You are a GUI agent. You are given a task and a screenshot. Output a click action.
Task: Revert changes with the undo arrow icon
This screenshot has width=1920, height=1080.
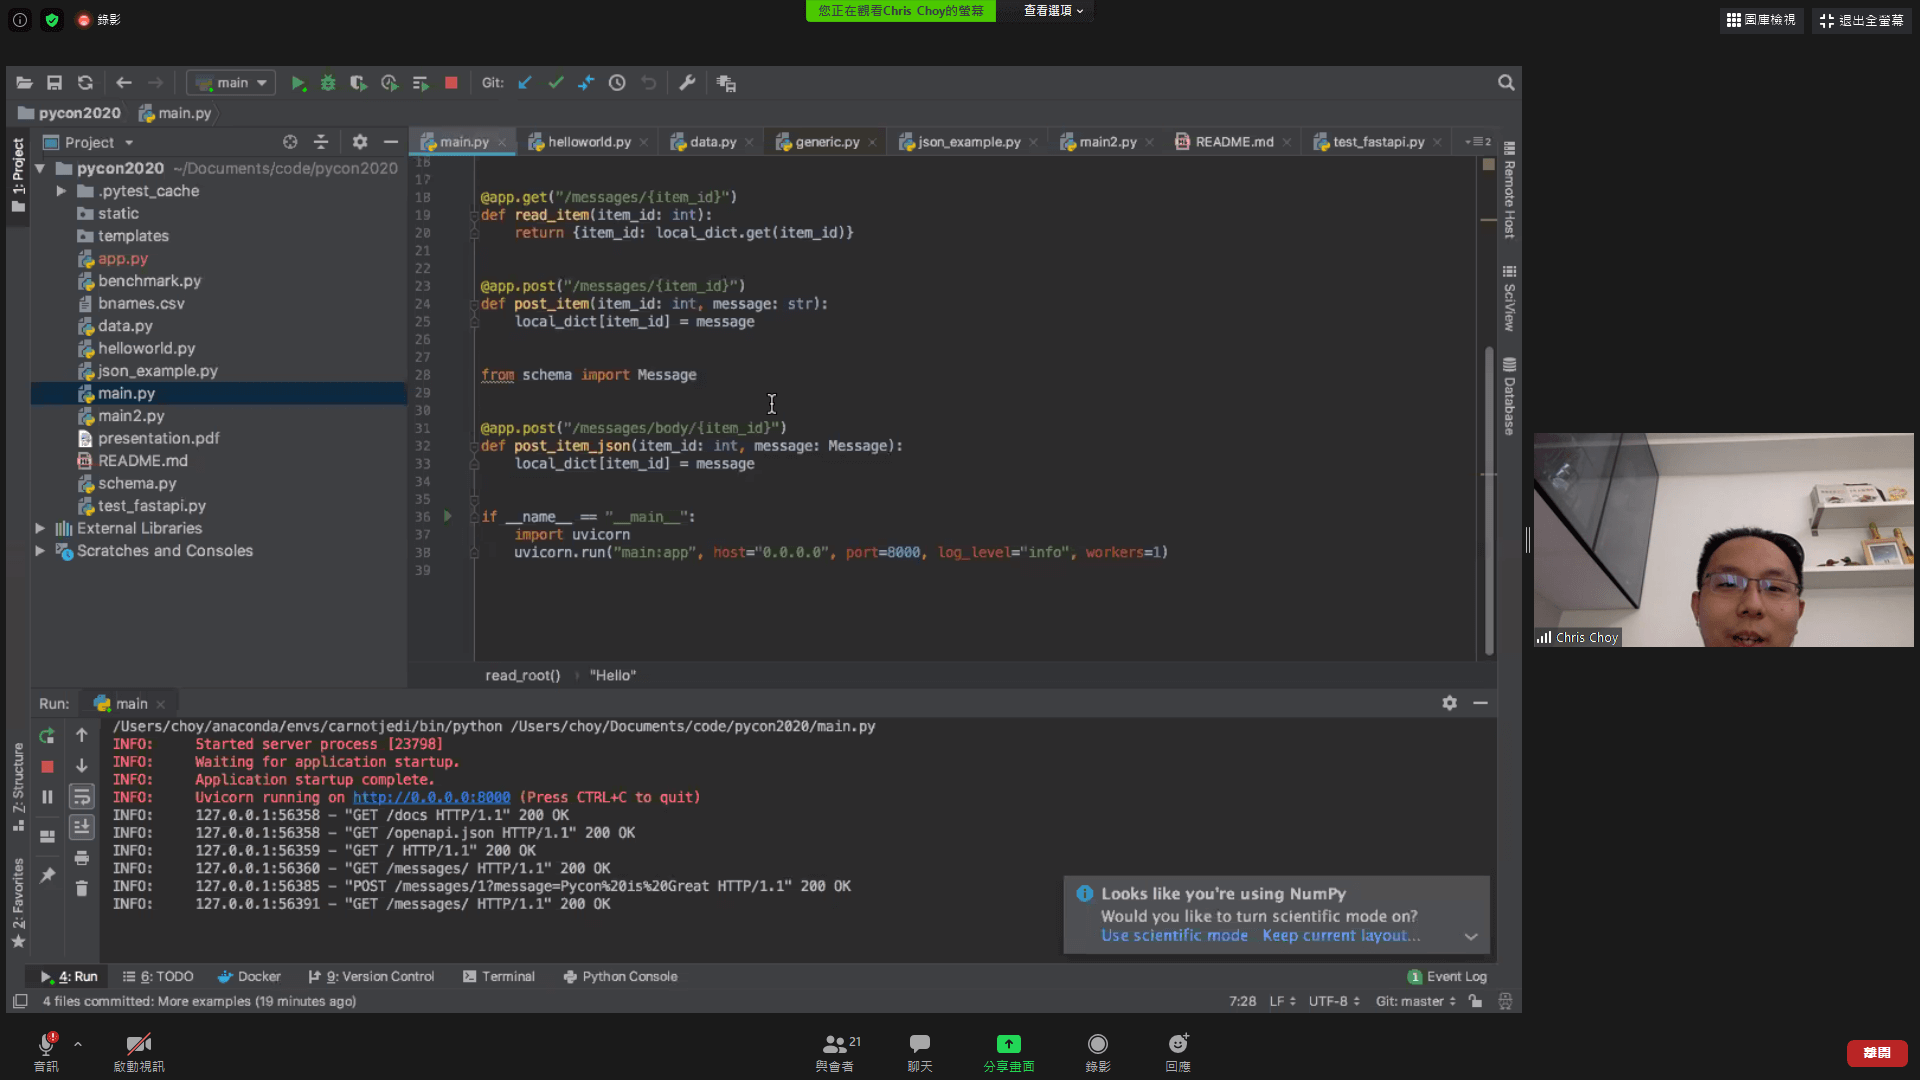point(648,83)
